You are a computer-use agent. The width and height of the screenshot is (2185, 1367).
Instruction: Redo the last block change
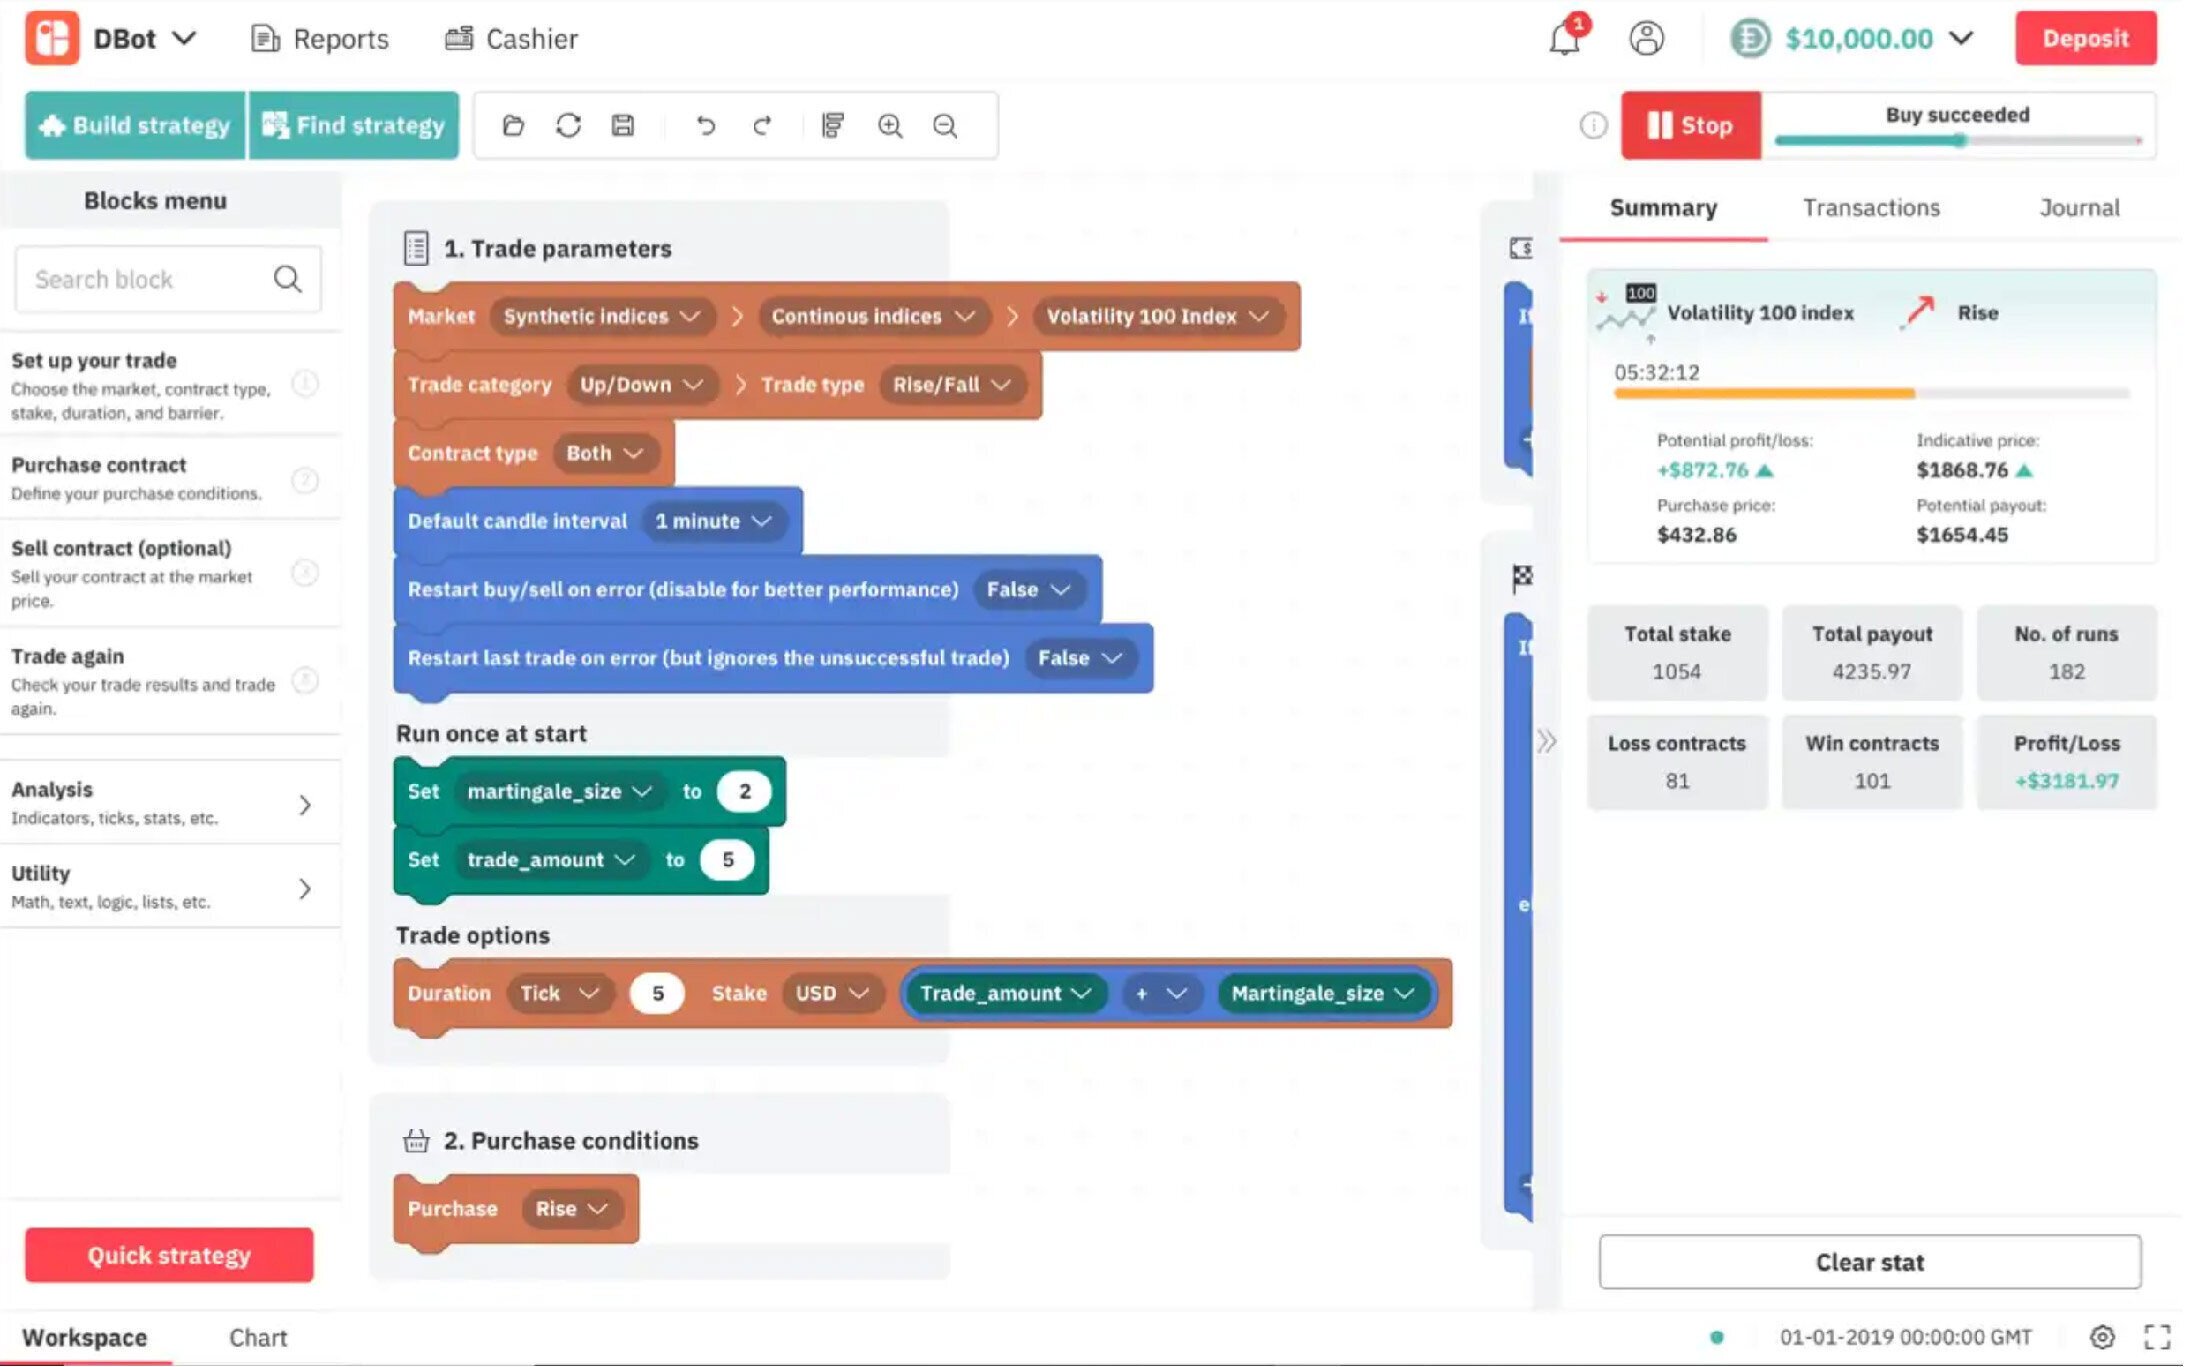pos(762,125)
